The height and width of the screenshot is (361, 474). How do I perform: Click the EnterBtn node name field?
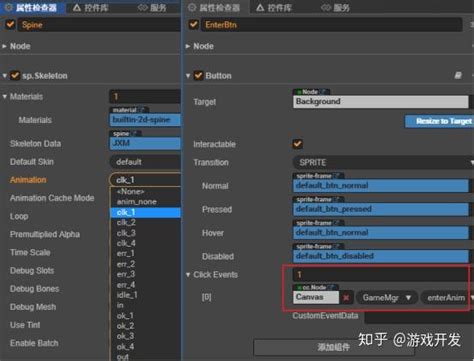pyautogui.click(x=332, y=25)
